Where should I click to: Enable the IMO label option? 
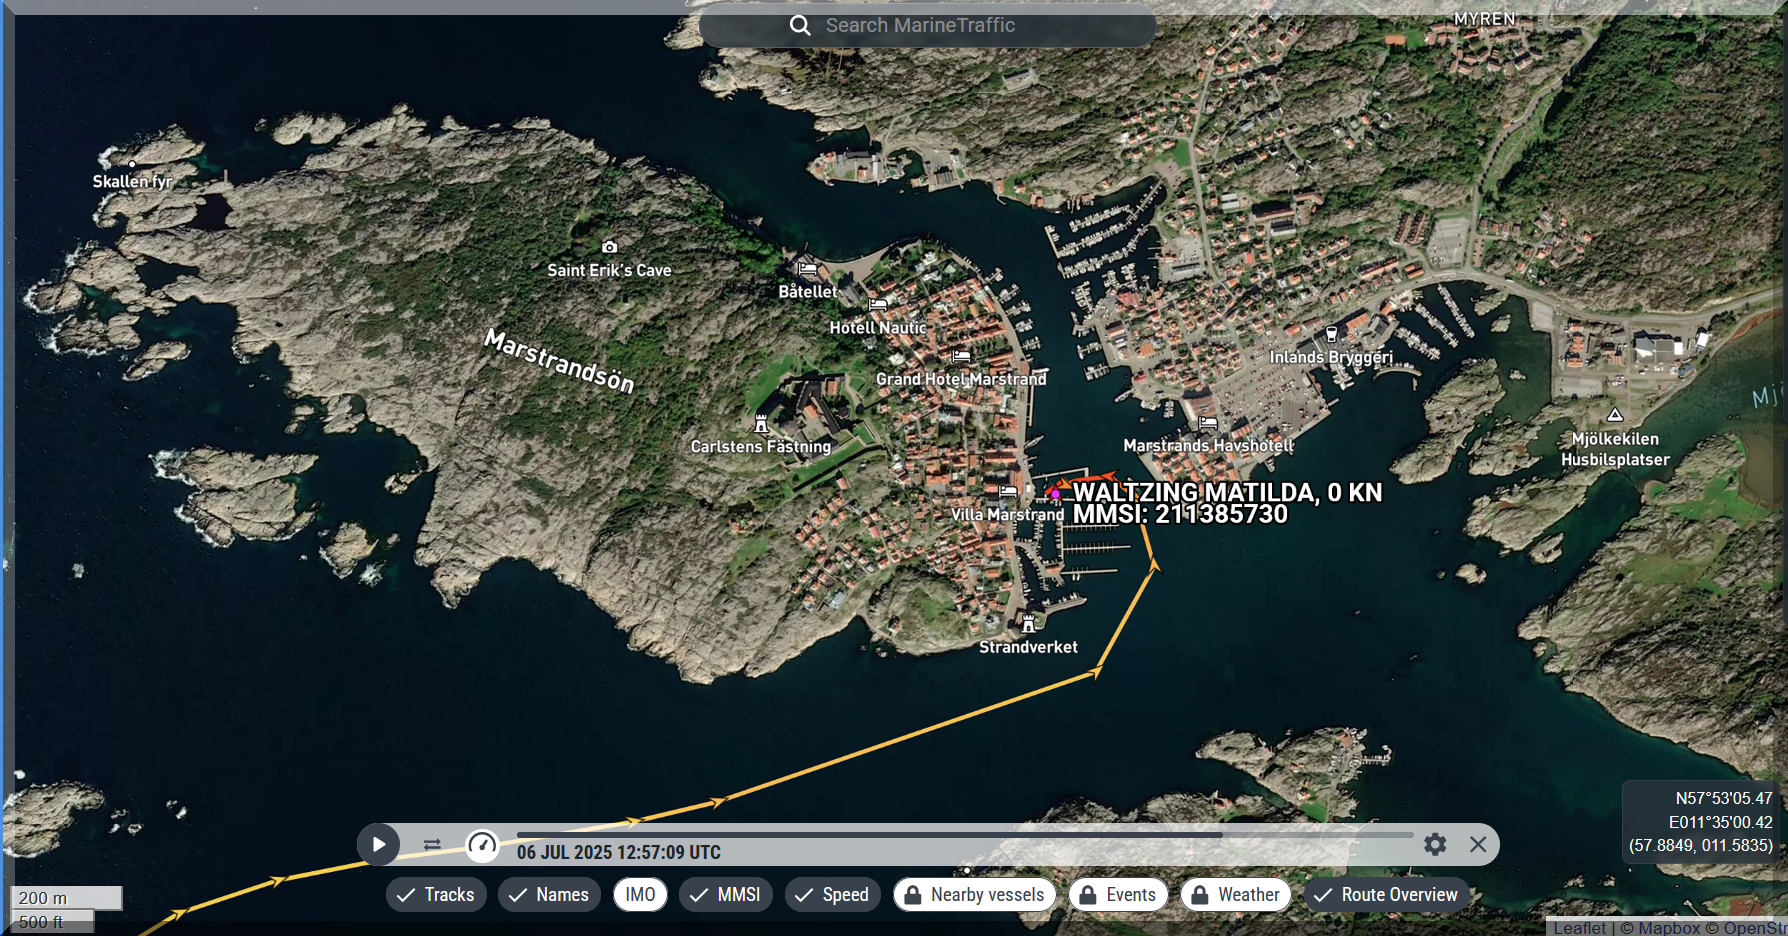[x=640, y=895]
